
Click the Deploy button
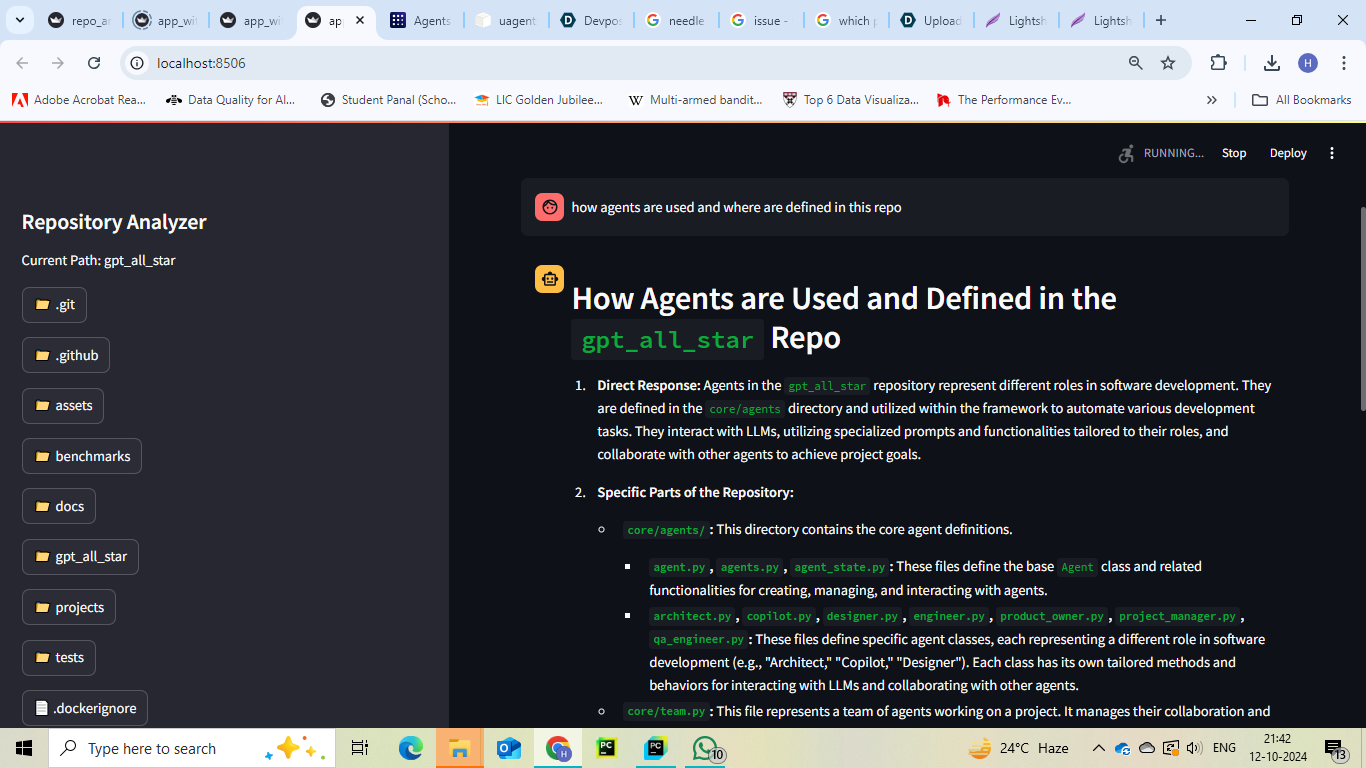[1288, 153]
